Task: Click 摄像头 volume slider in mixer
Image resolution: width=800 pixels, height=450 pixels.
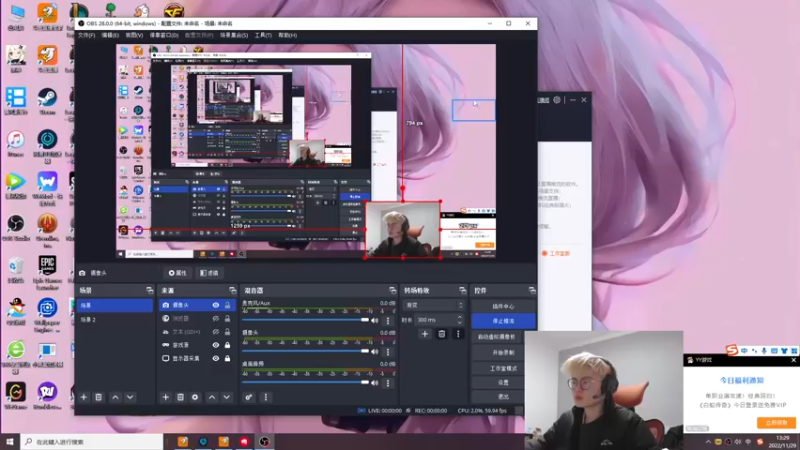Action: pyautogui.click(x=305, y=351)
